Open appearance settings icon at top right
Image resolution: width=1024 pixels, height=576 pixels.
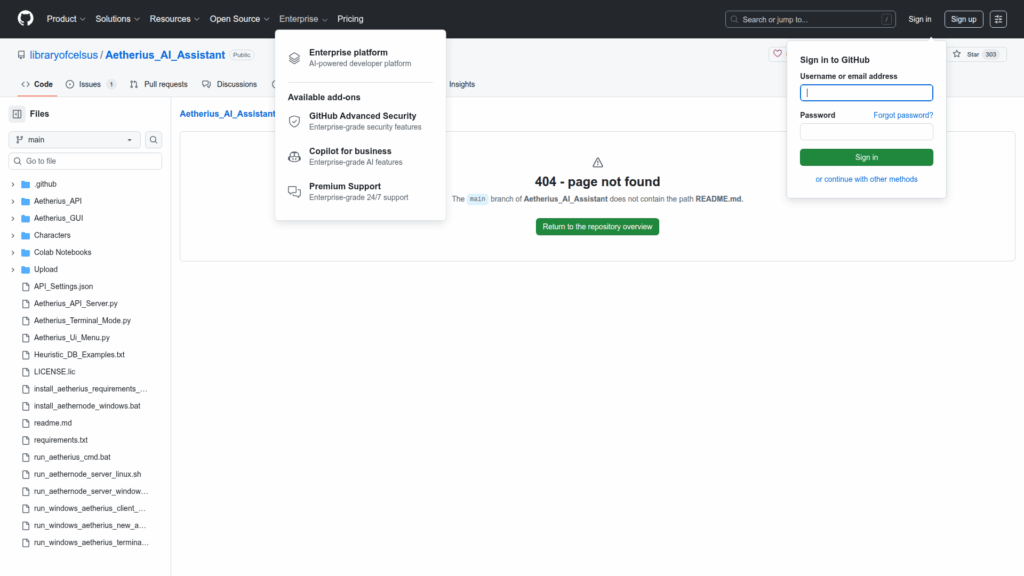point(998,19)
